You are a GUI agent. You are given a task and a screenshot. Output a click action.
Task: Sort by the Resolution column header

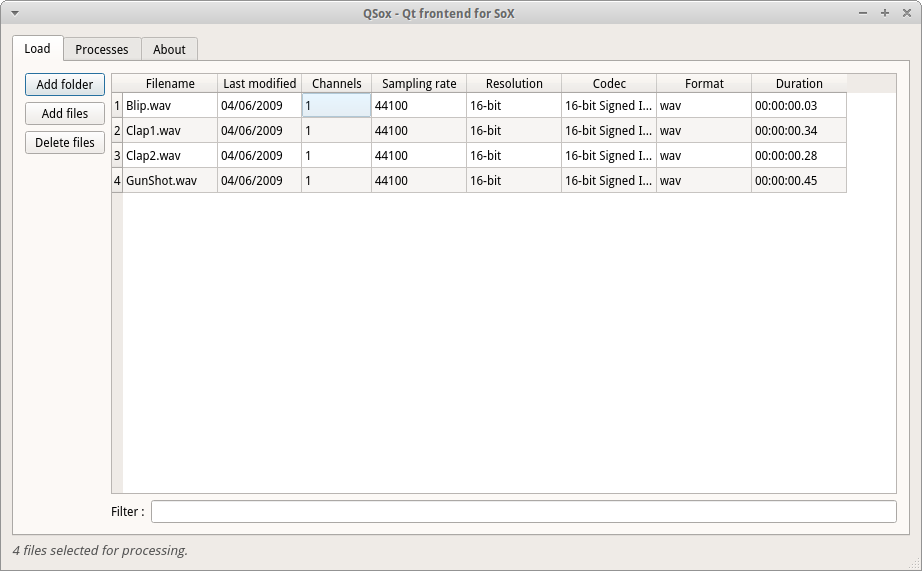tap(514, 84)
